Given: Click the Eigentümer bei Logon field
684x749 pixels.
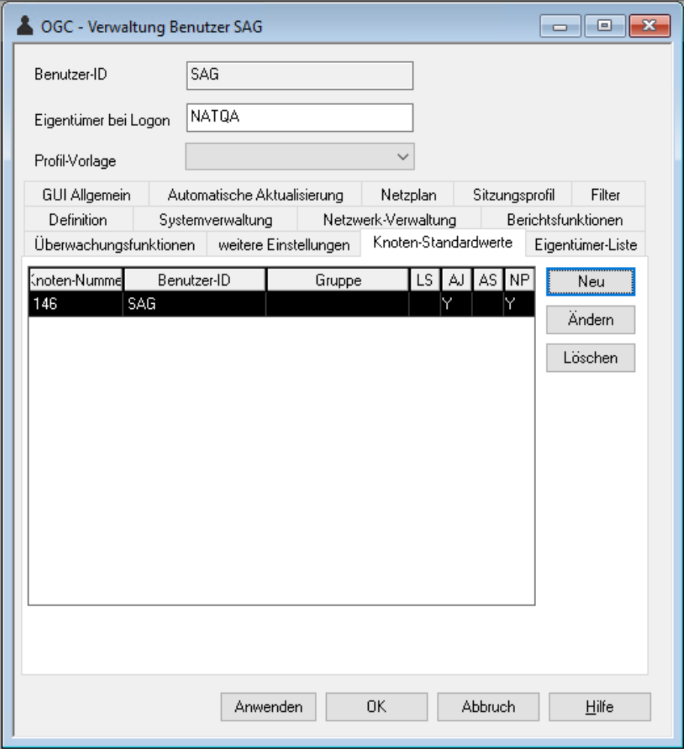Looking at the screenshot, I should [299, 117].
